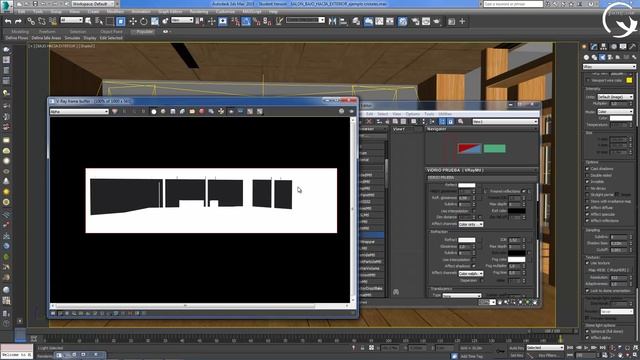This screenshot has width=640, height=360.
Task: Open the Alpha channel dropdown in frame buffer
Action: 79,111
